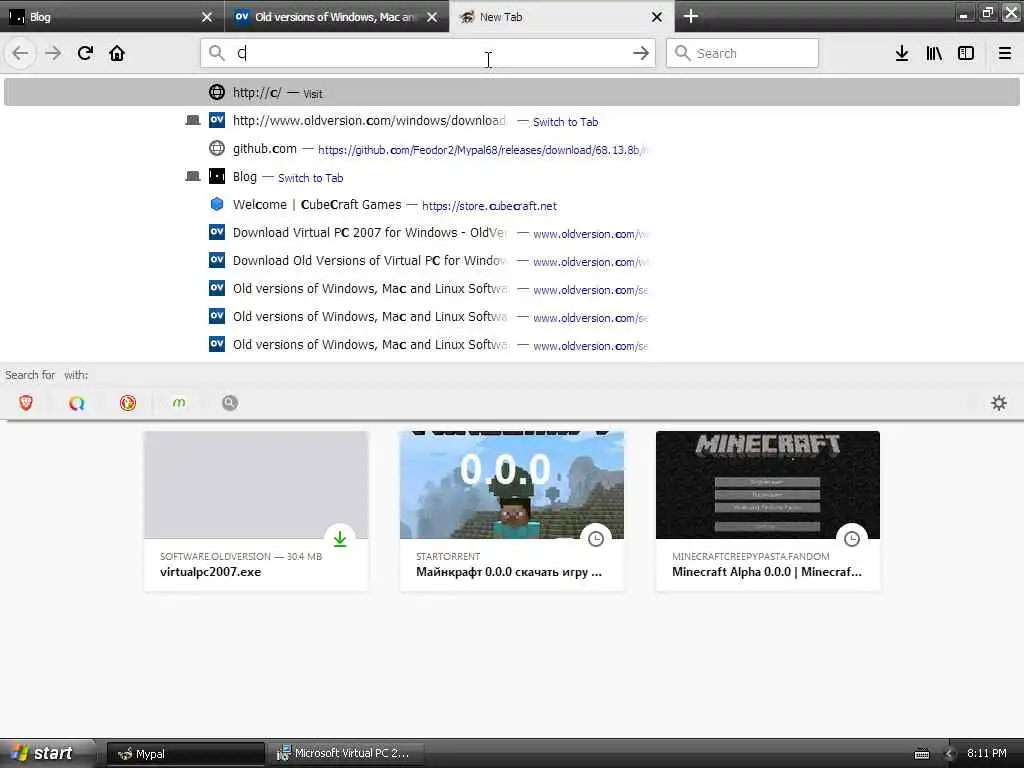Click the history clock badge on Startorrent tile

click(x=596, y=539)
